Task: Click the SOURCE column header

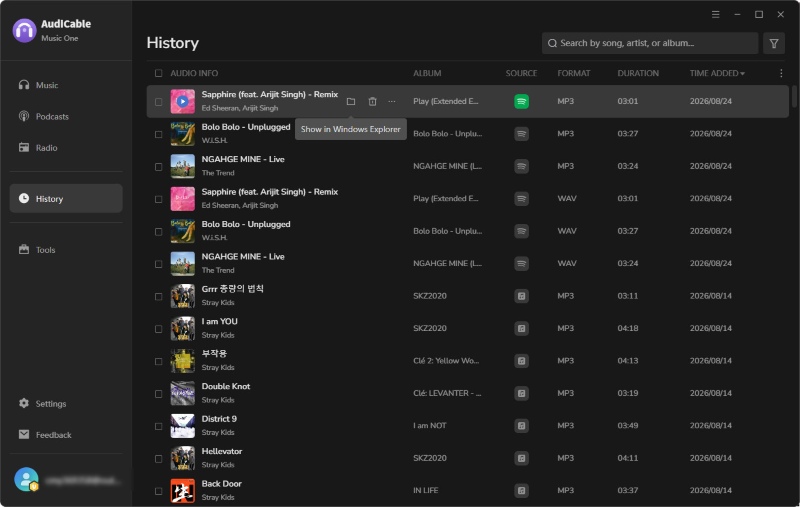Action: pos(521,73)
